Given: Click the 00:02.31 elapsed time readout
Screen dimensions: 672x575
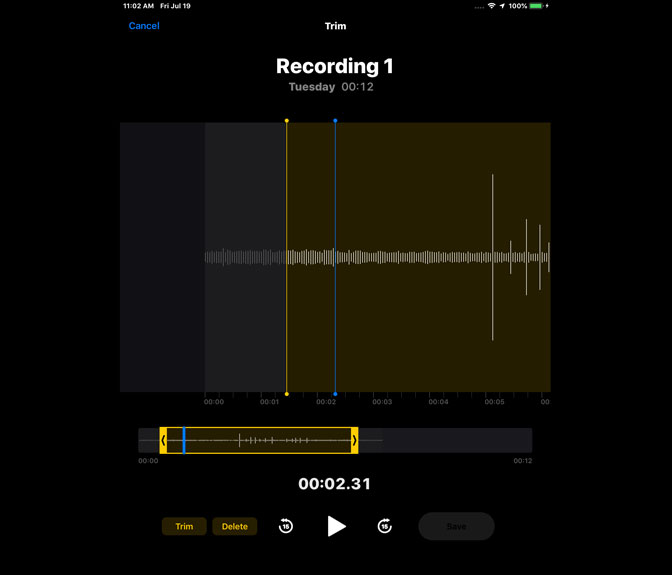Looking at the screenshot, I should (335, 484).
